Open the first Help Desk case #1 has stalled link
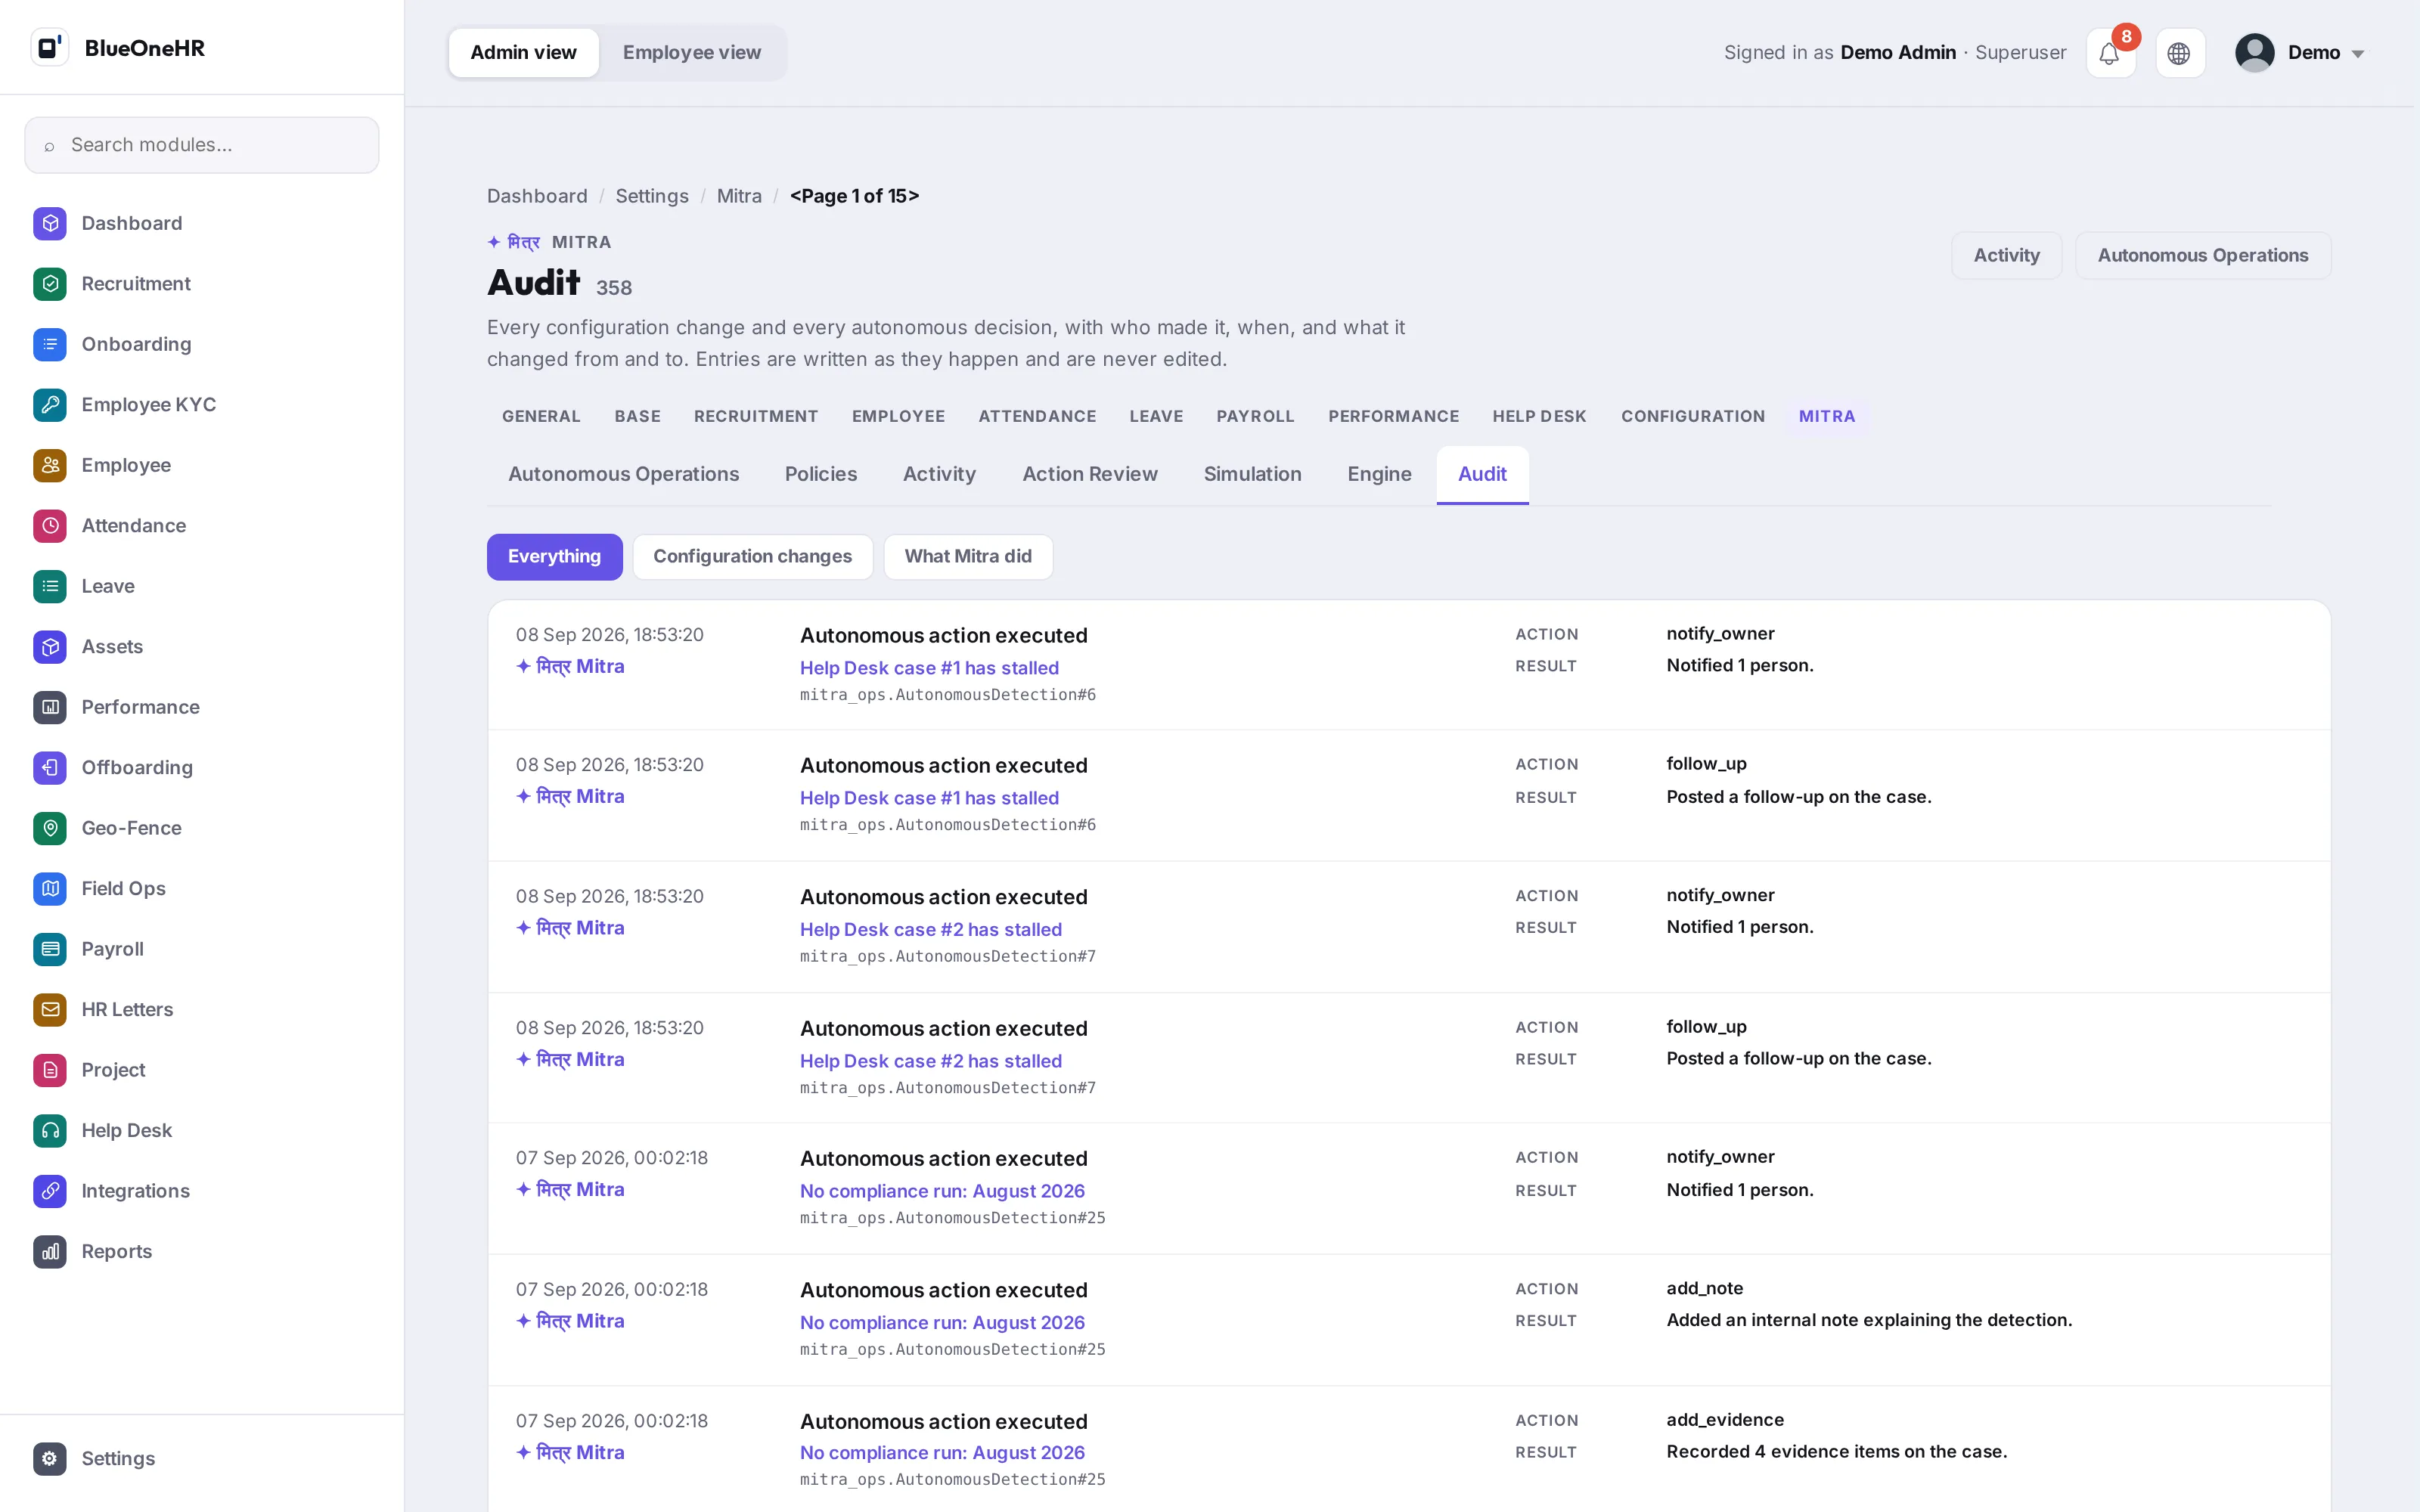The image size is (2420, 1512). tap(929, 668)
